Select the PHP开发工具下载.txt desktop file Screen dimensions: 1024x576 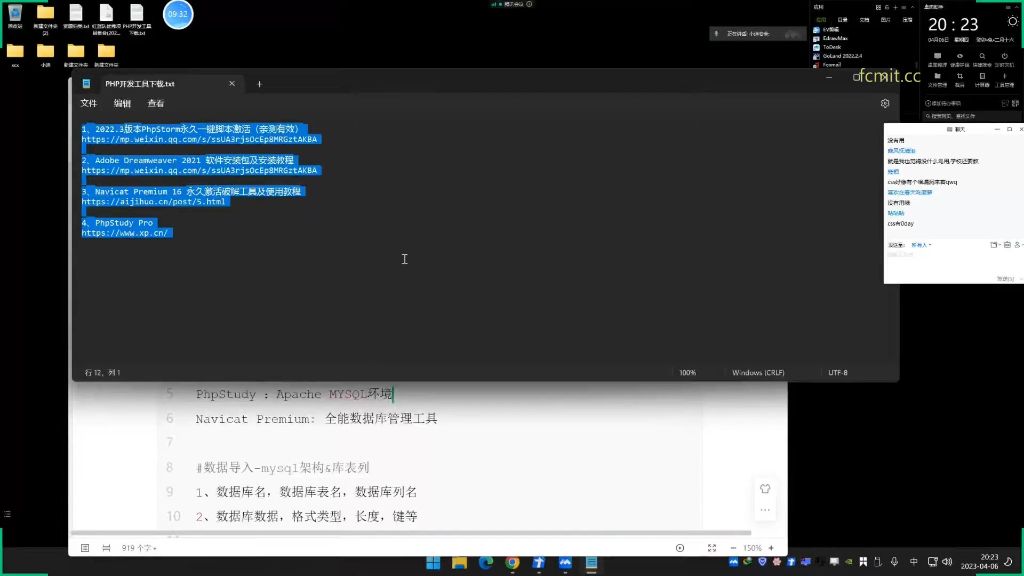click(x=136, y=18)
